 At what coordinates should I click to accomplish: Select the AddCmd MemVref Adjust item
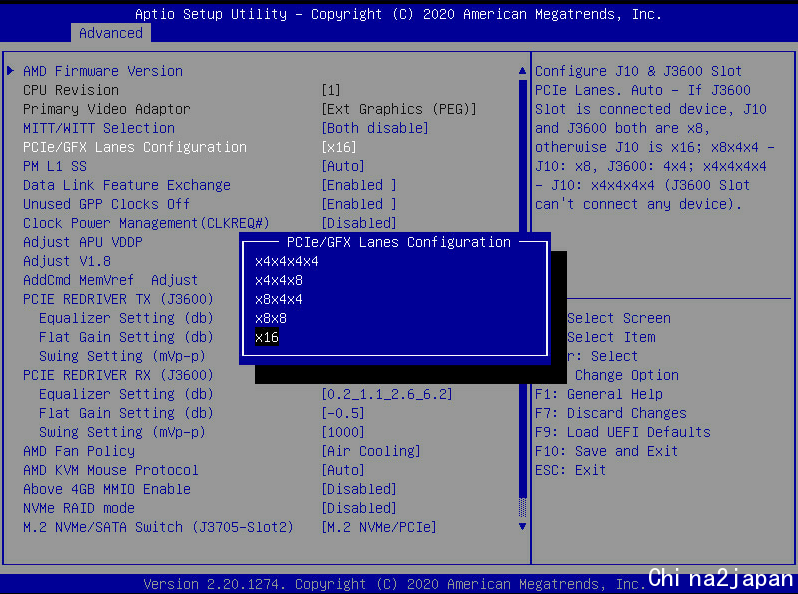[110, 280]
